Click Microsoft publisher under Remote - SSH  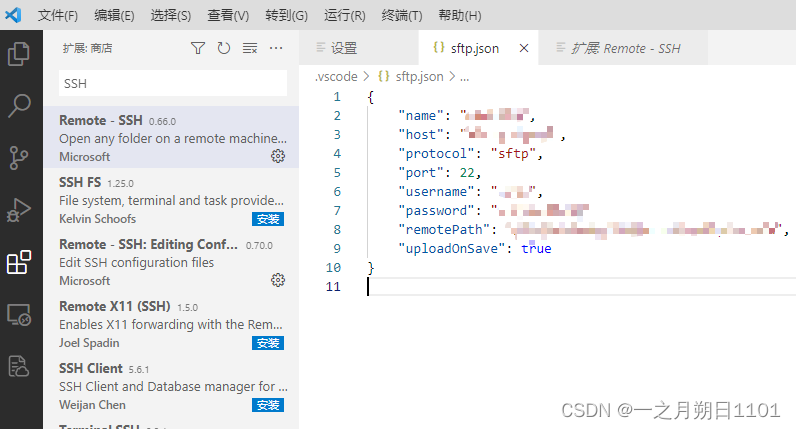pos(85,157)
